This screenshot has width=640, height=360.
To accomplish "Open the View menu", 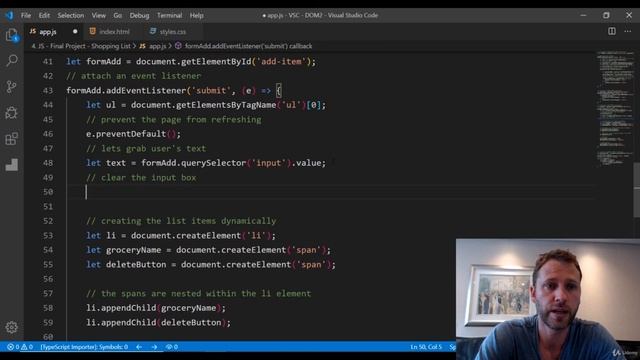I will (98, 16).
